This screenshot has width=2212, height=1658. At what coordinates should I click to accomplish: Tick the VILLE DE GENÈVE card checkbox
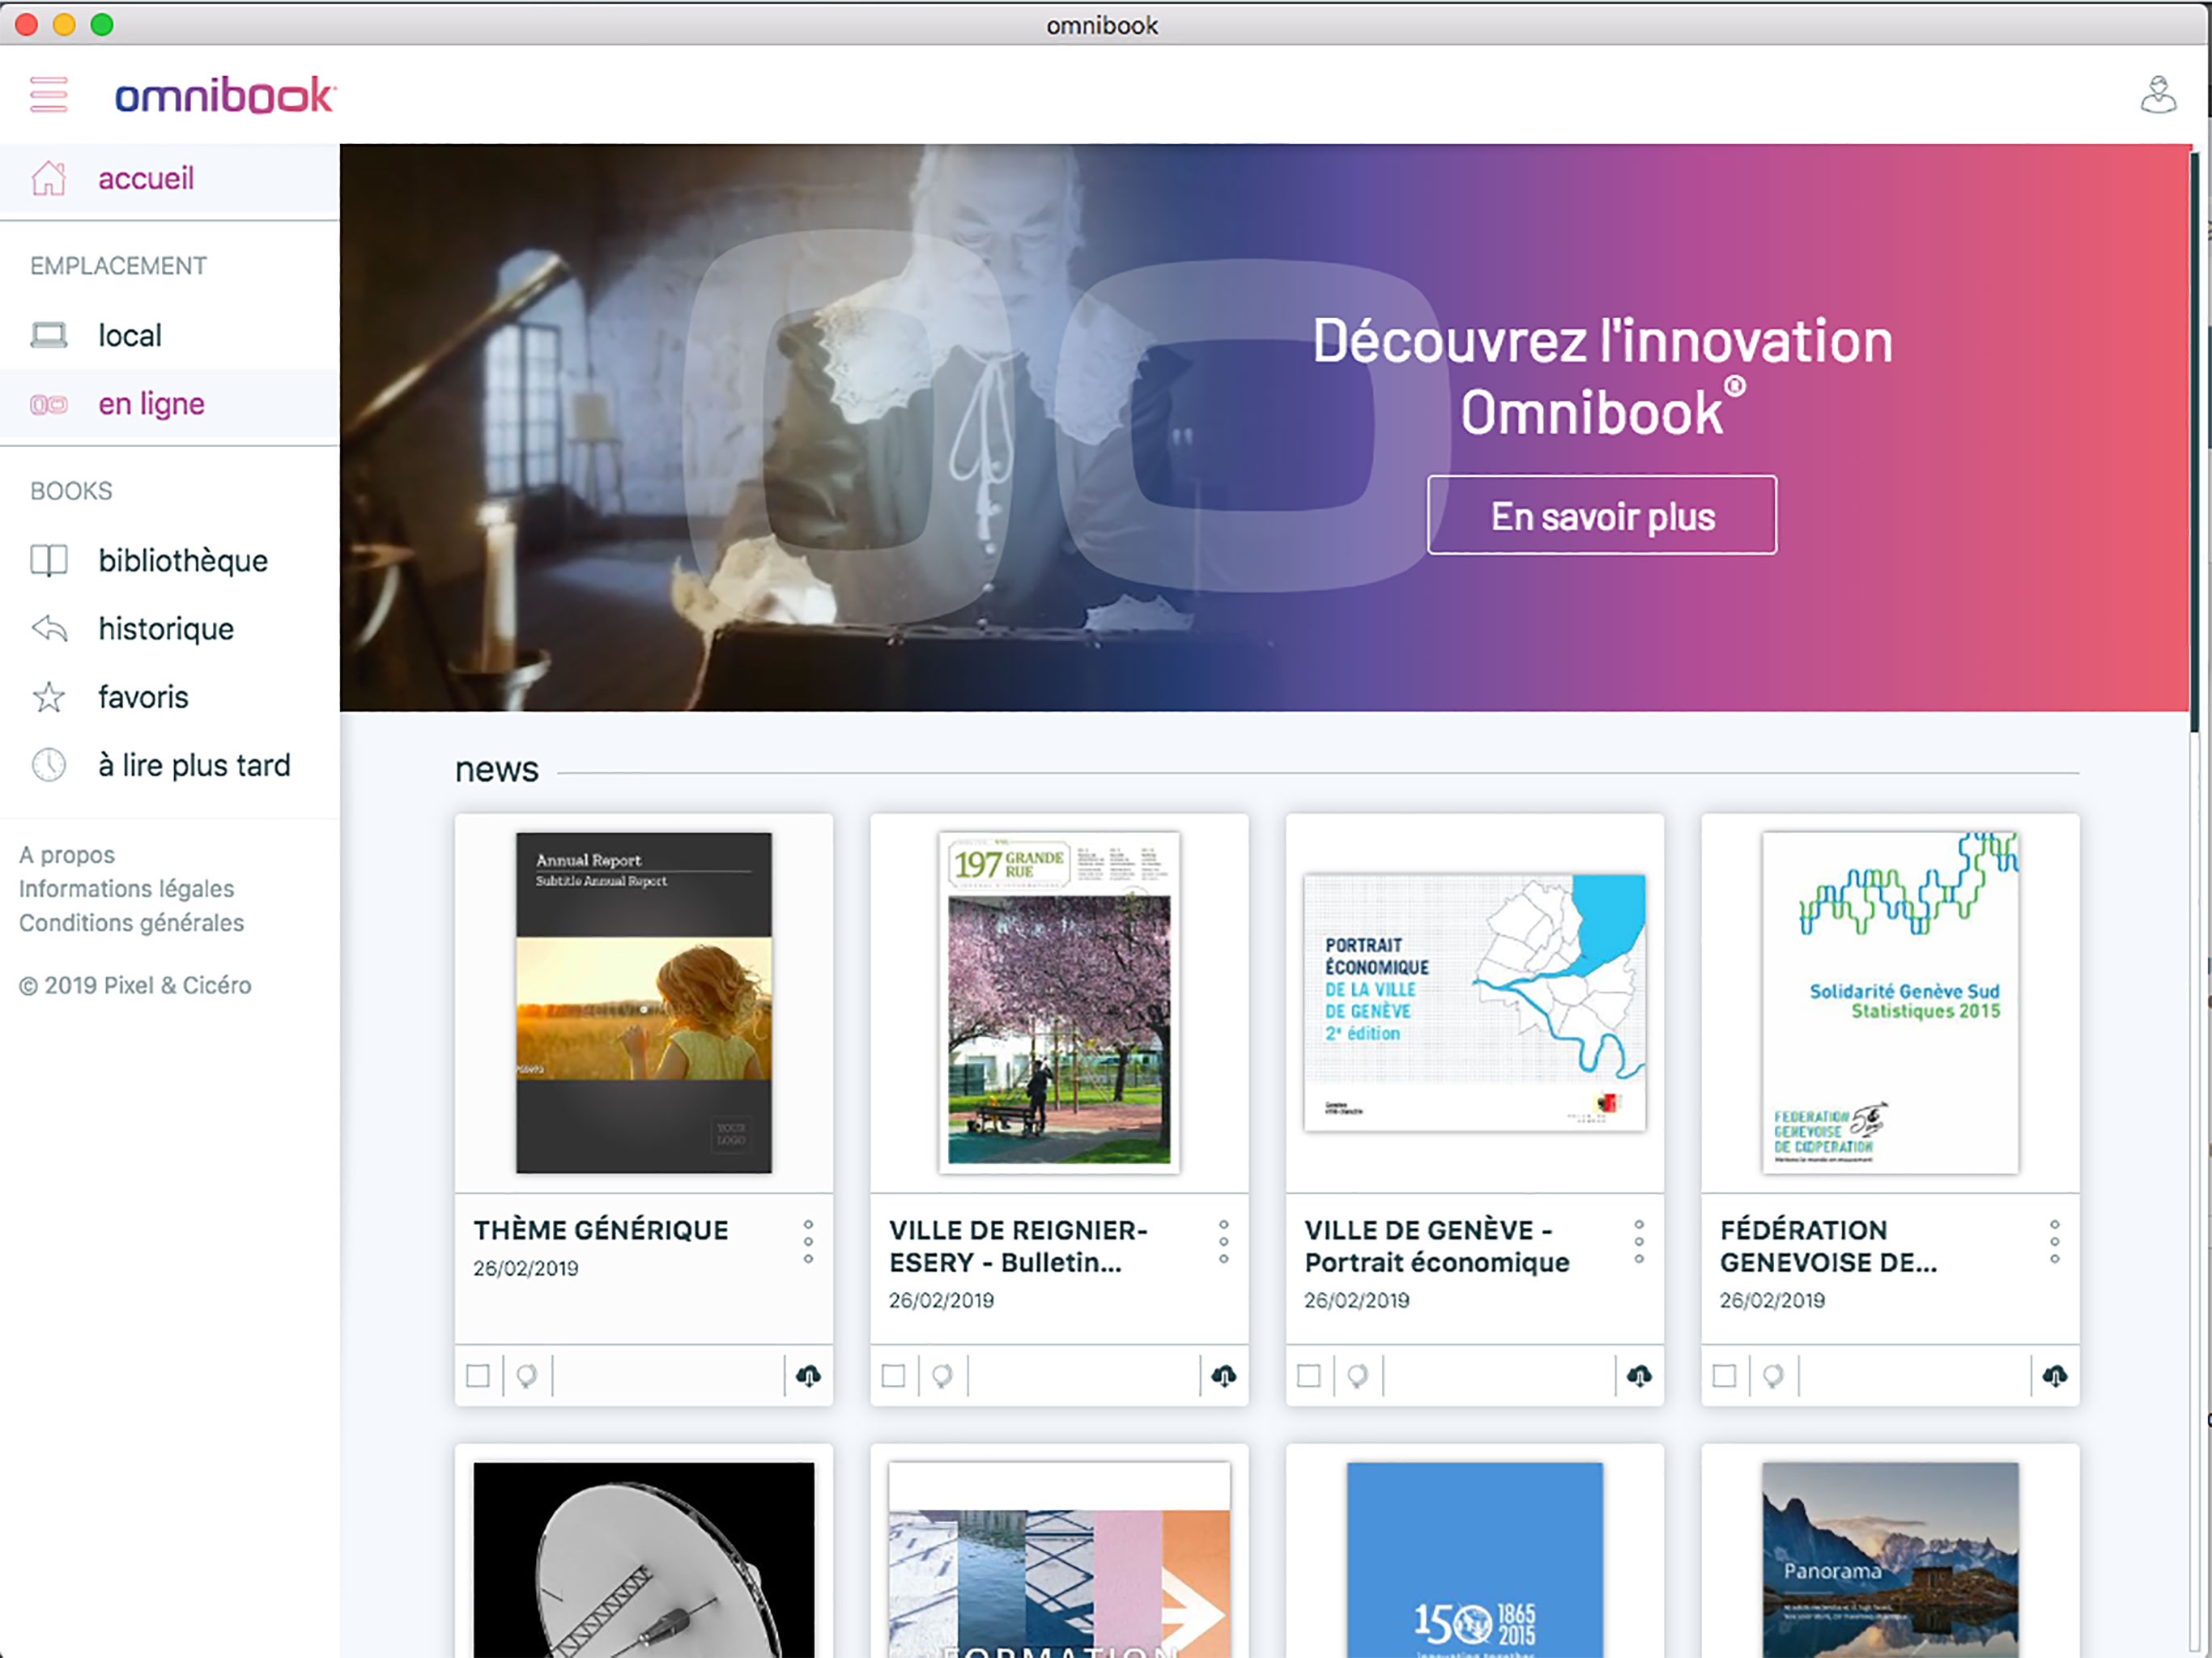pos(1309,1376)
